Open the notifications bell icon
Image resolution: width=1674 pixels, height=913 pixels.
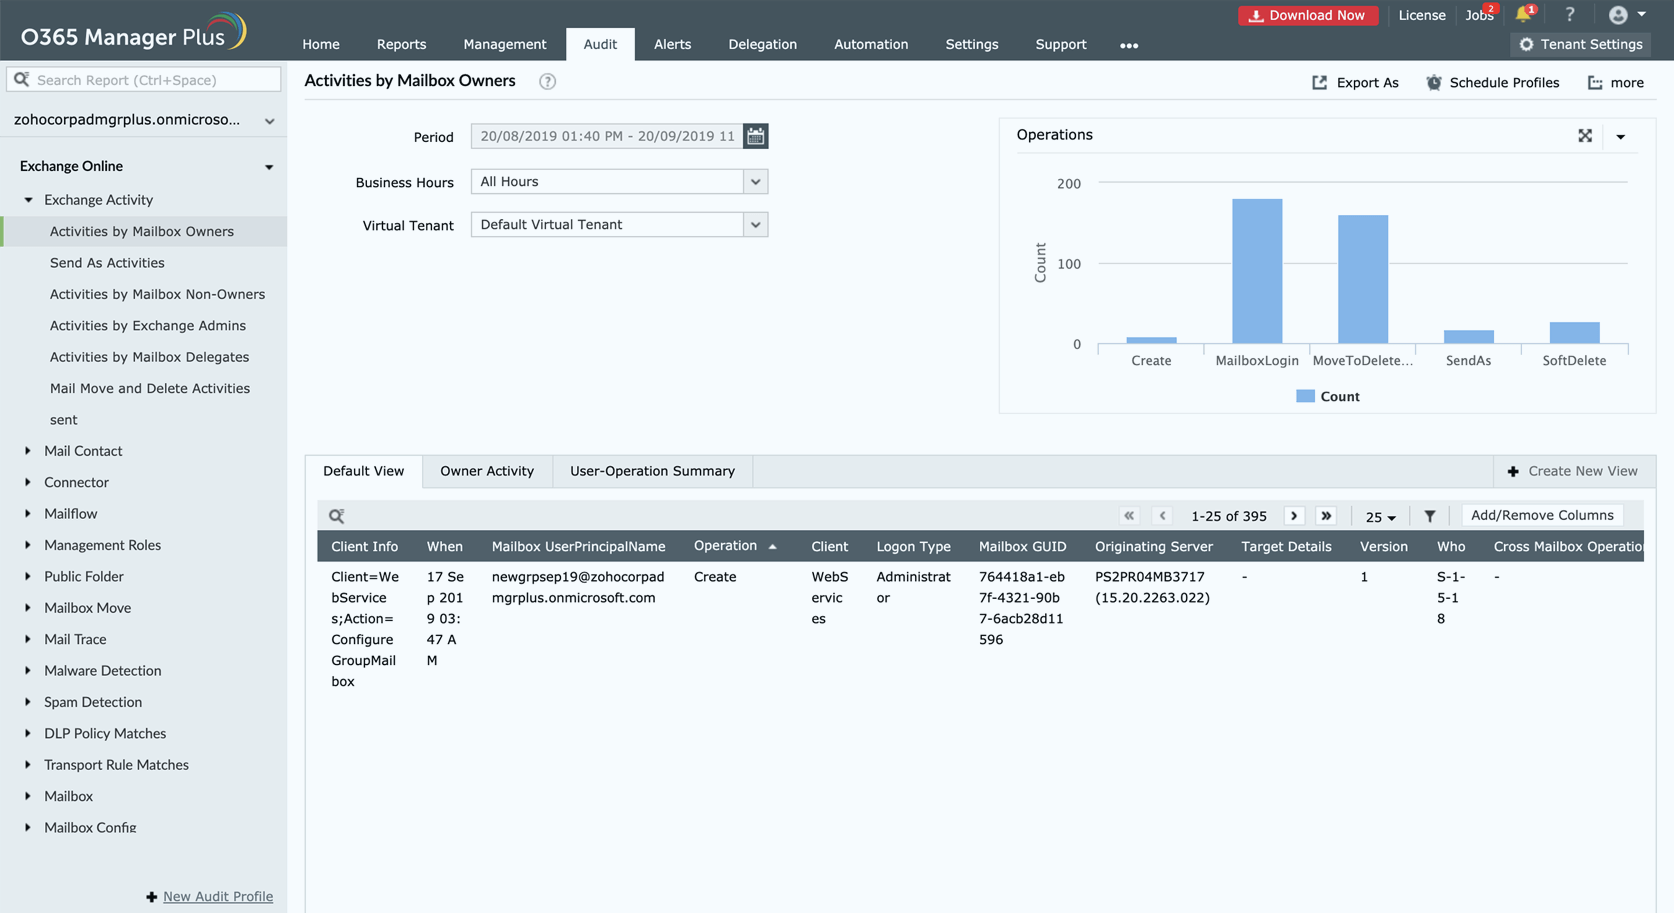pos(1522,15)
